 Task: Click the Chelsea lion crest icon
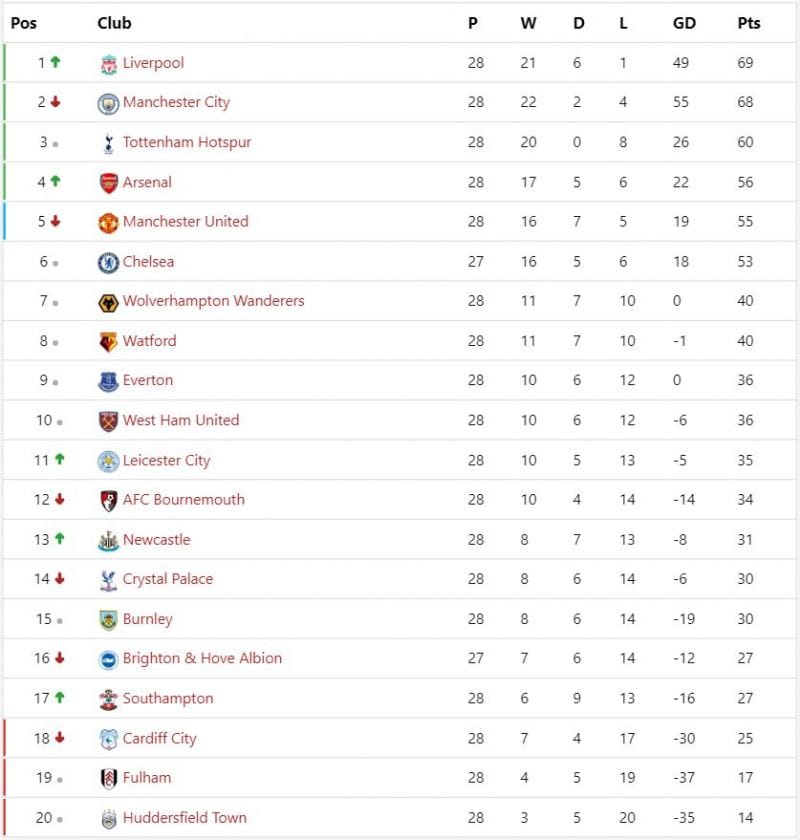(108, 262)
